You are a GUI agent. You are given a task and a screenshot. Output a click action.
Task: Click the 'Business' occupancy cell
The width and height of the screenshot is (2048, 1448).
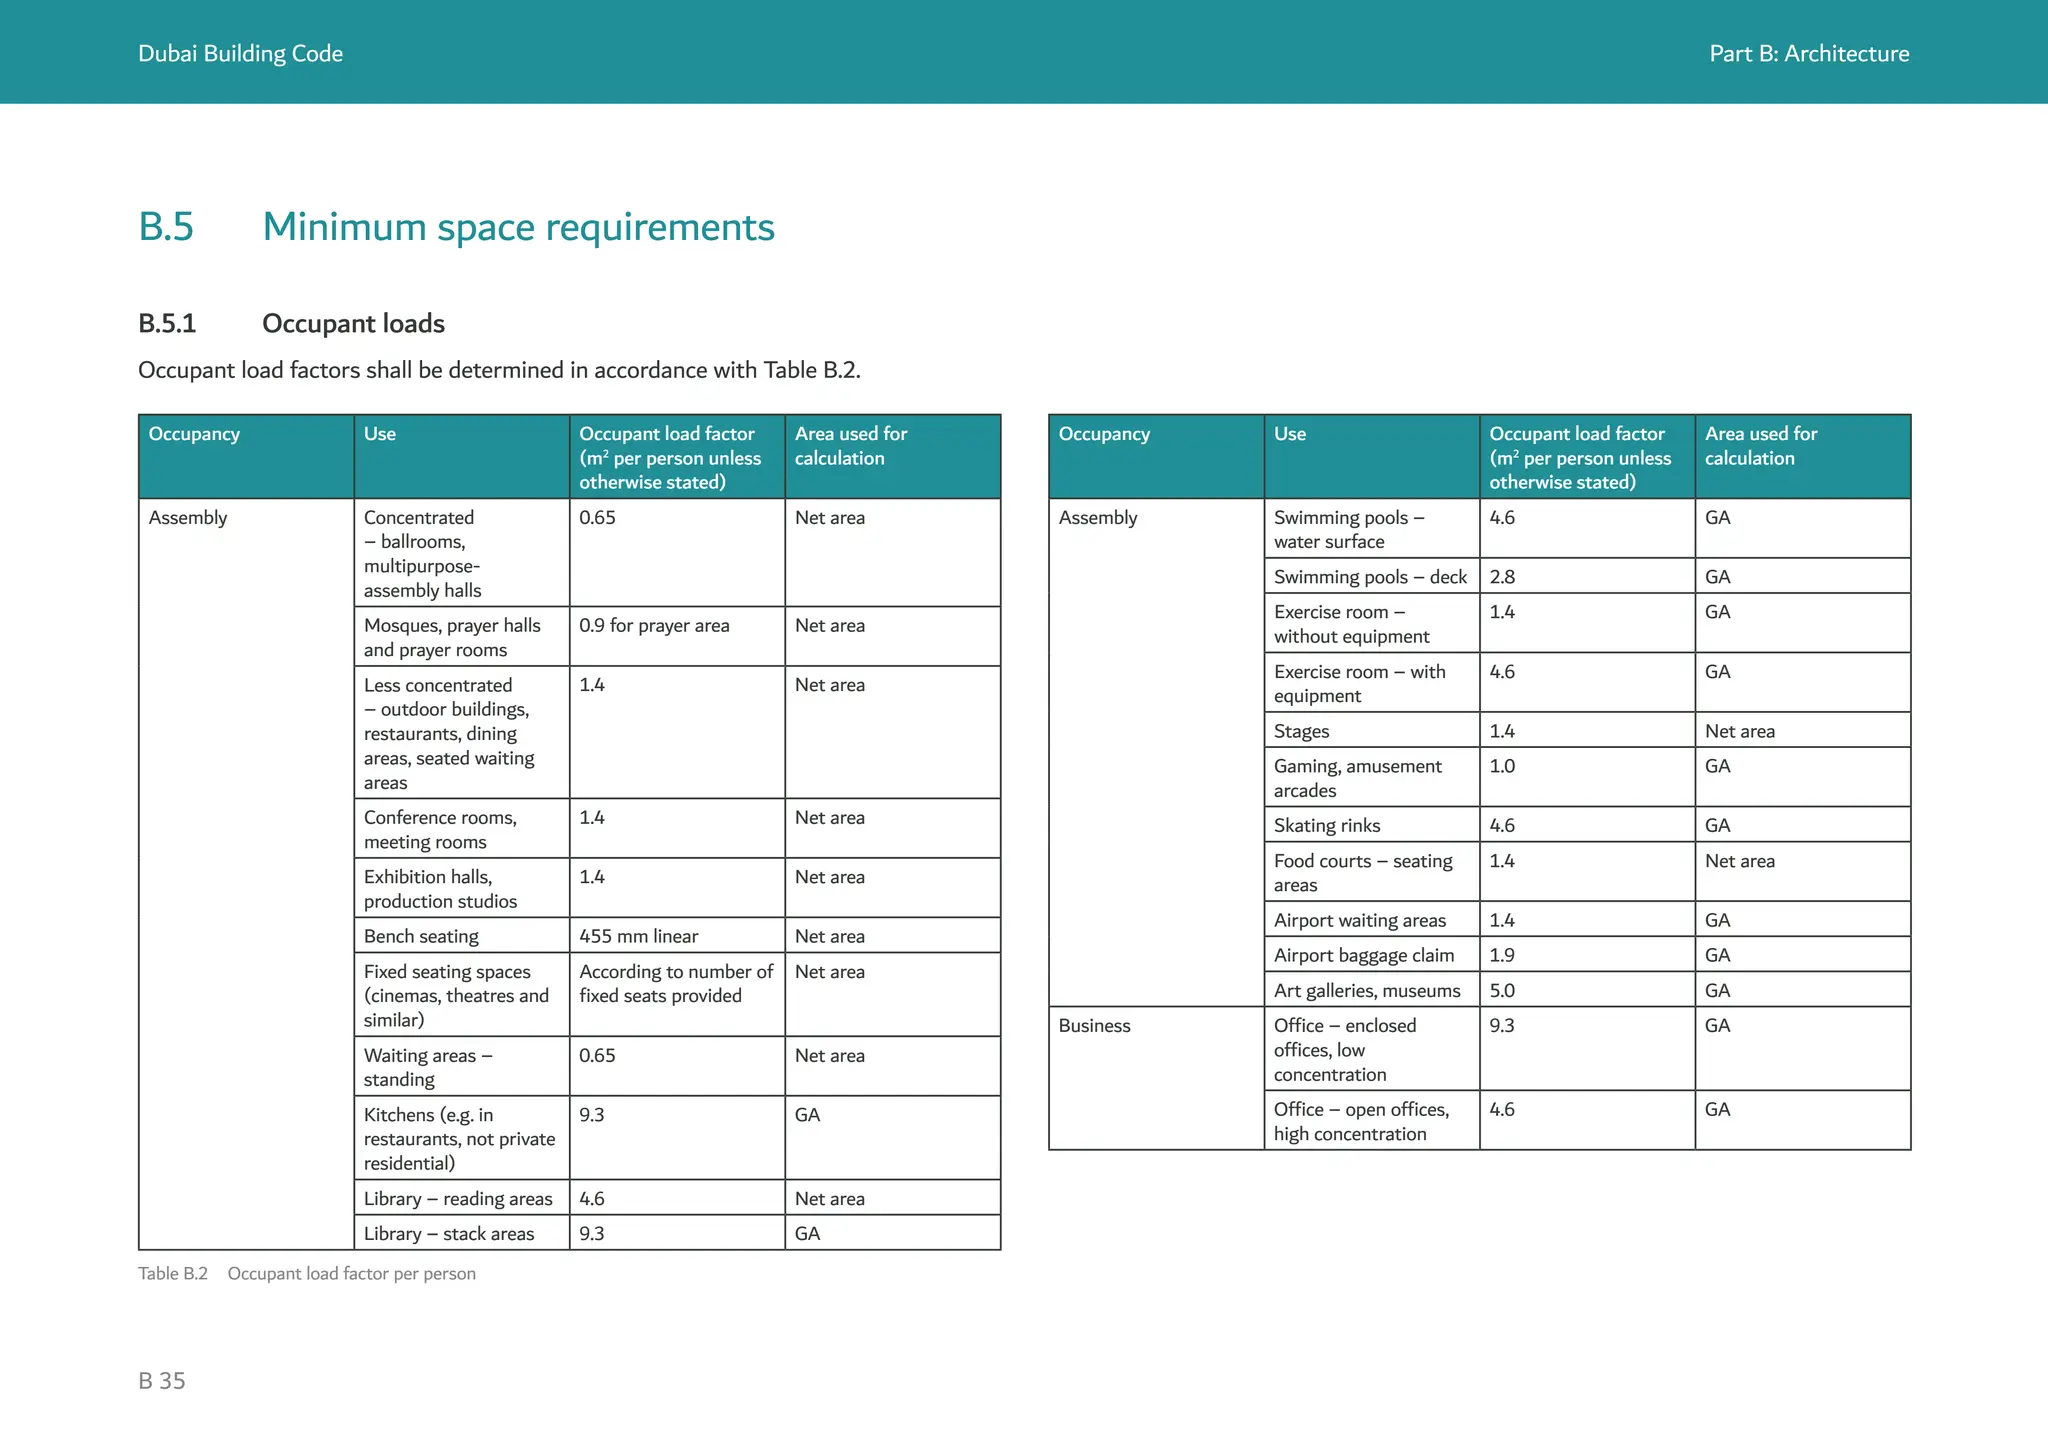[x=1094, y=1026]
